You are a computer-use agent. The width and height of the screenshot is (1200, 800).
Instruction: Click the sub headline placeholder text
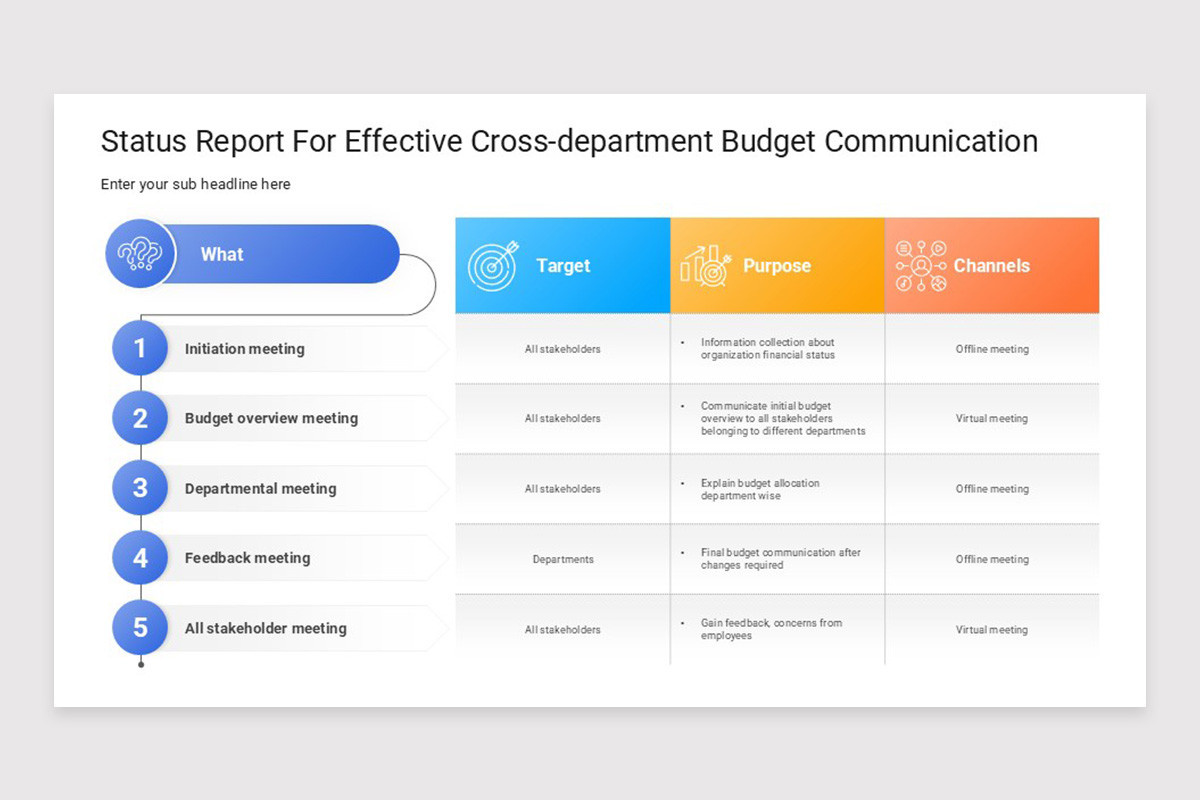point(195,184)
